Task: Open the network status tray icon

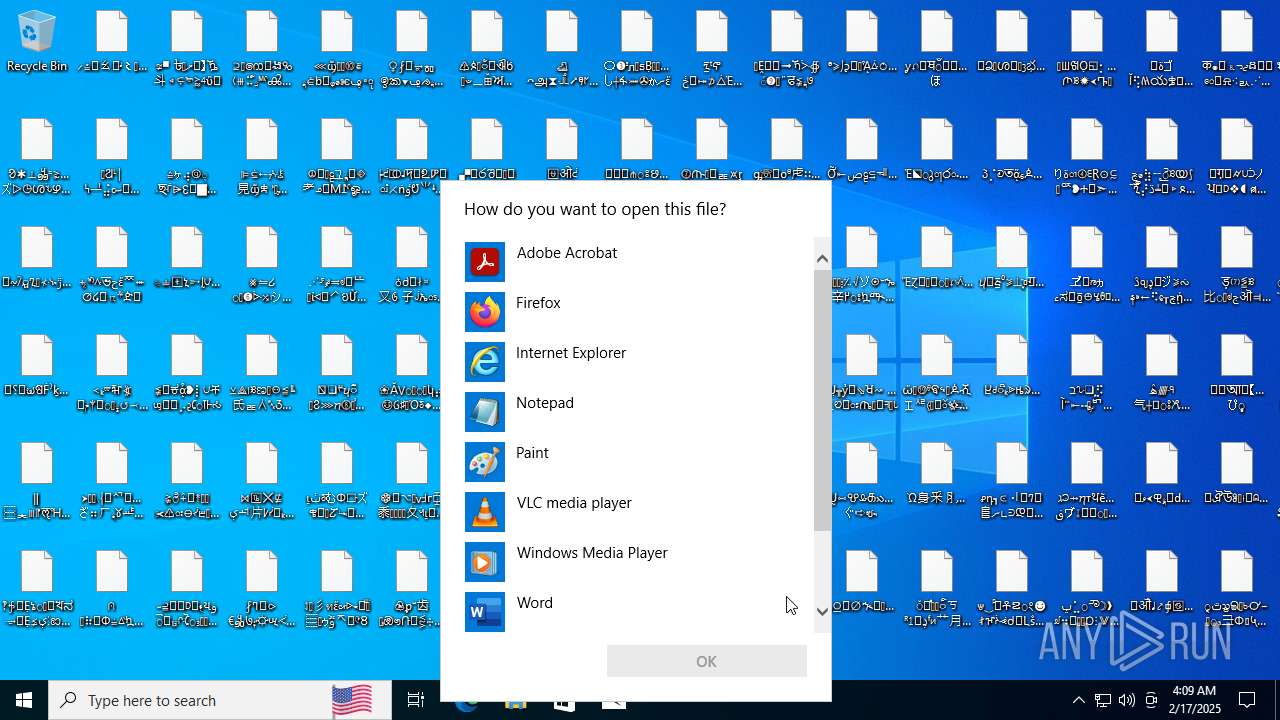Action: [1103, 700]
